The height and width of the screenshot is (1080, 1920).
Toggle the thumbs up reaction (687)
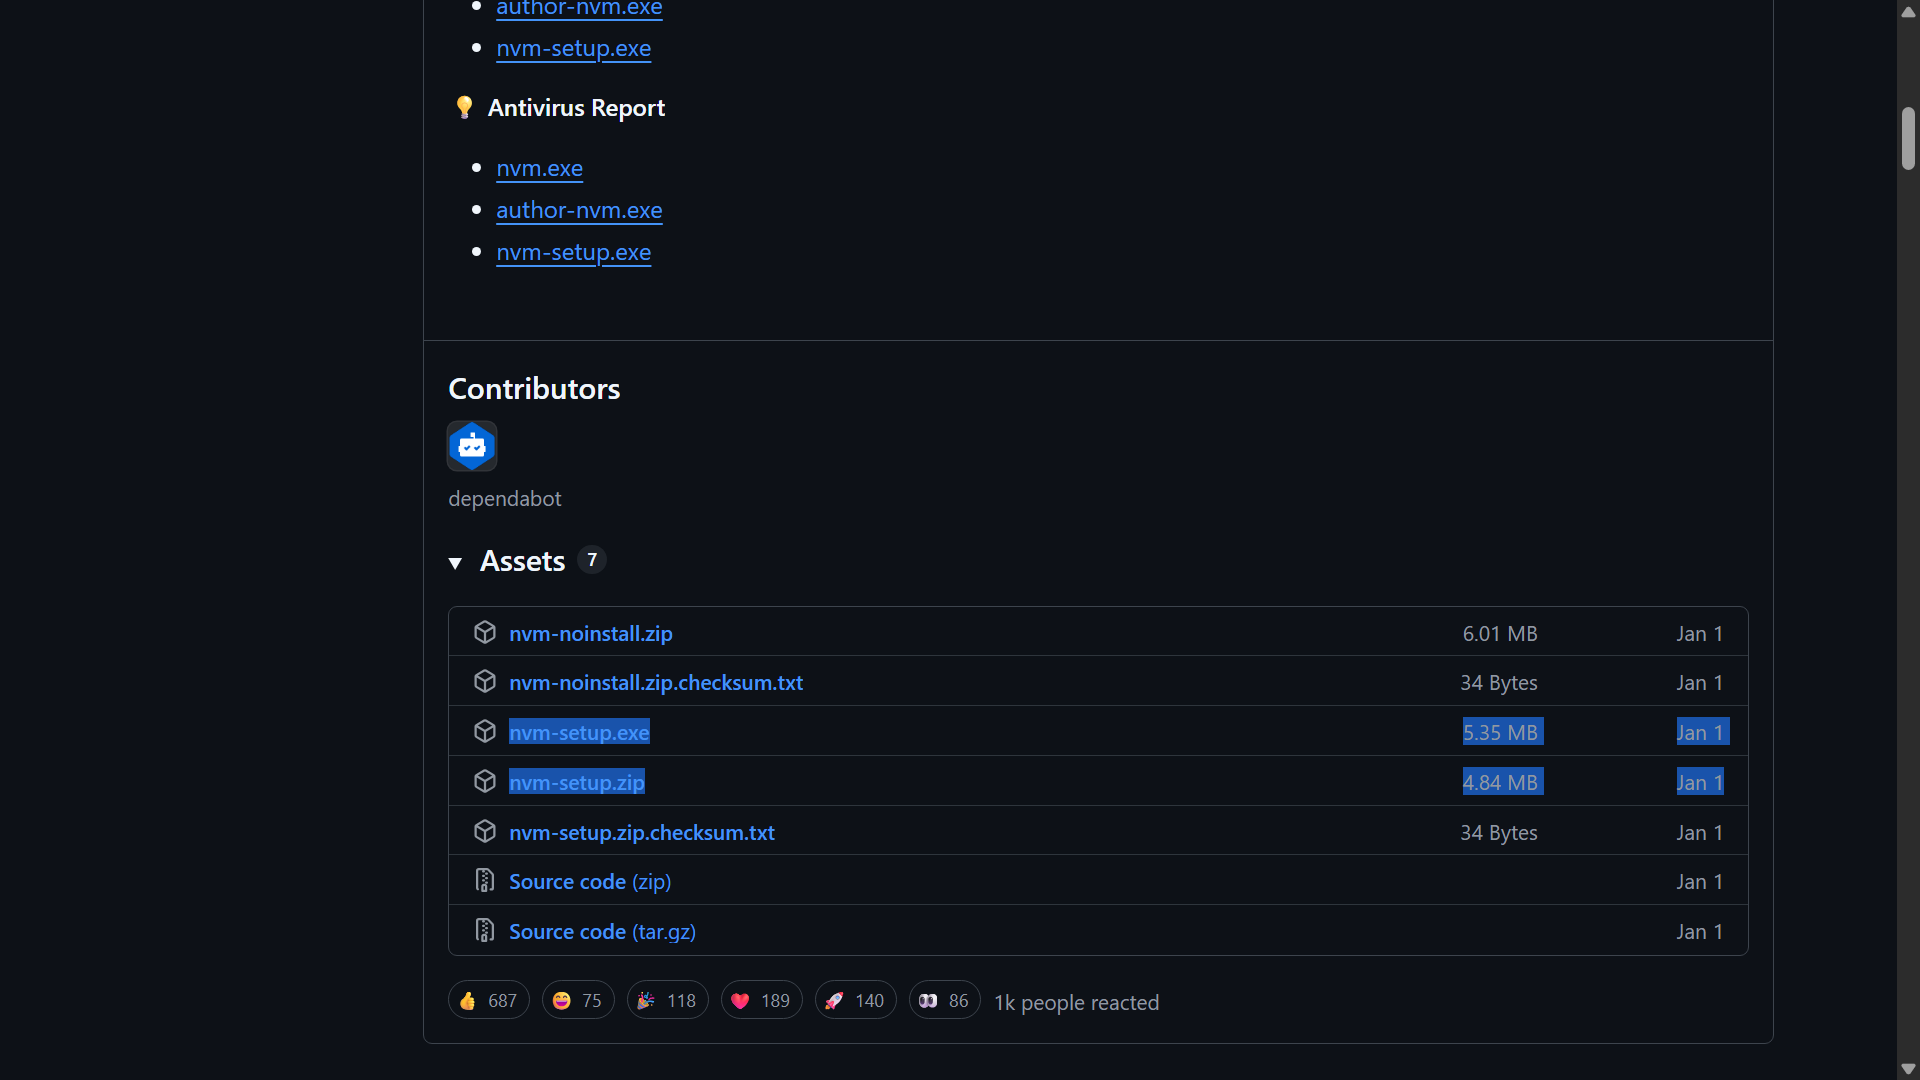point(488,1001)
